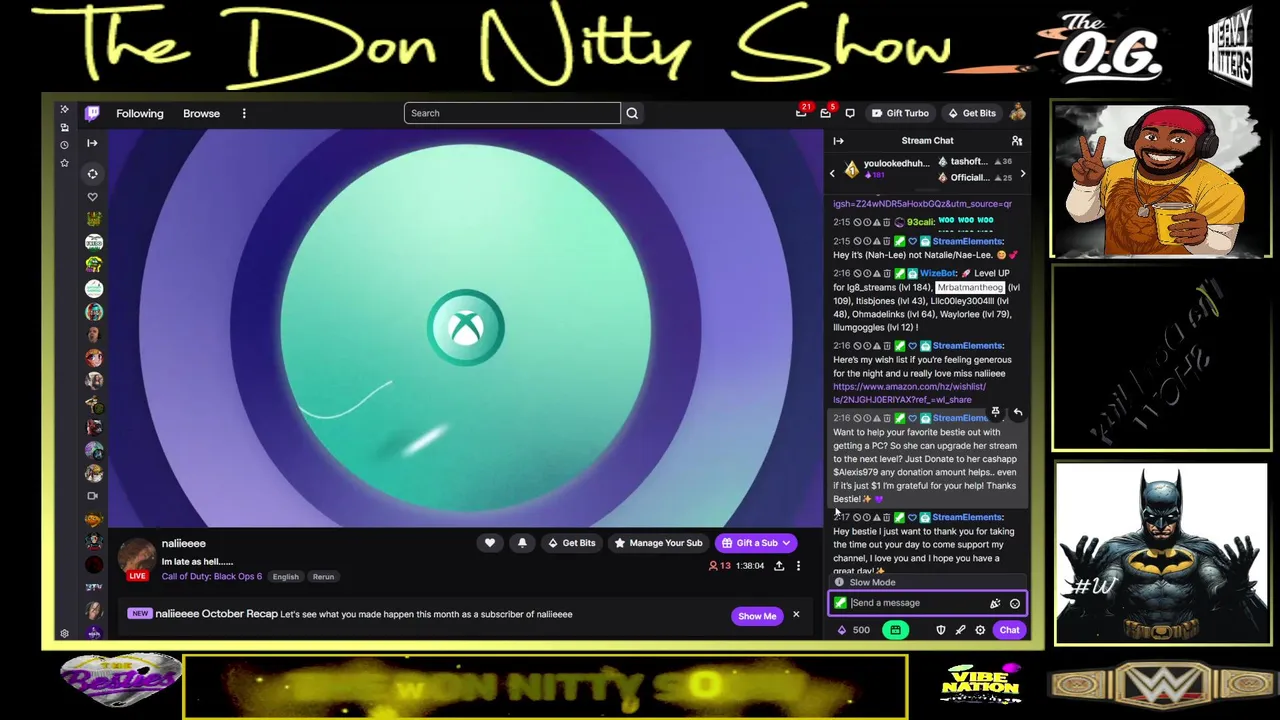This screenshot has width=1280, height=720.
Task: Open the Browse tab
Action: [201, 113]
